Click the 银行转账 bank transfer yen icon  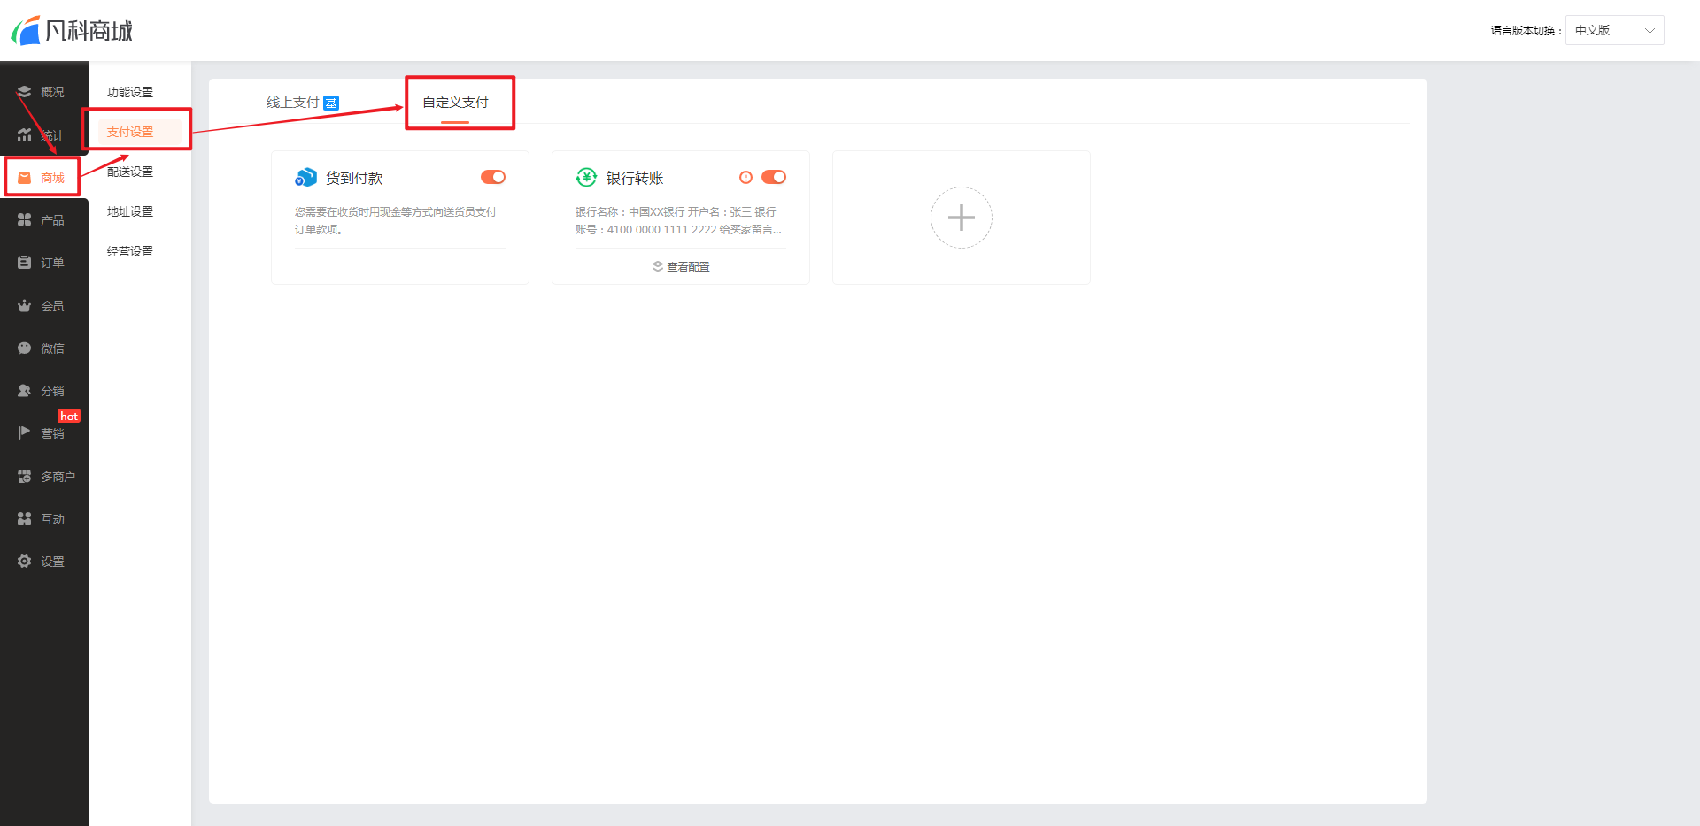(x=586, y=178)
